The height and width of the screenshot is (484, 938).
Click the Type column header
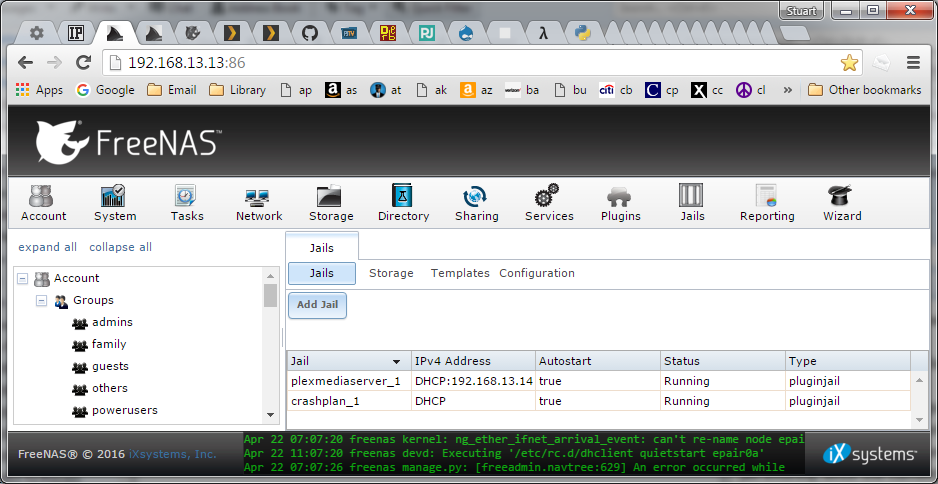(x=848, y=361)
